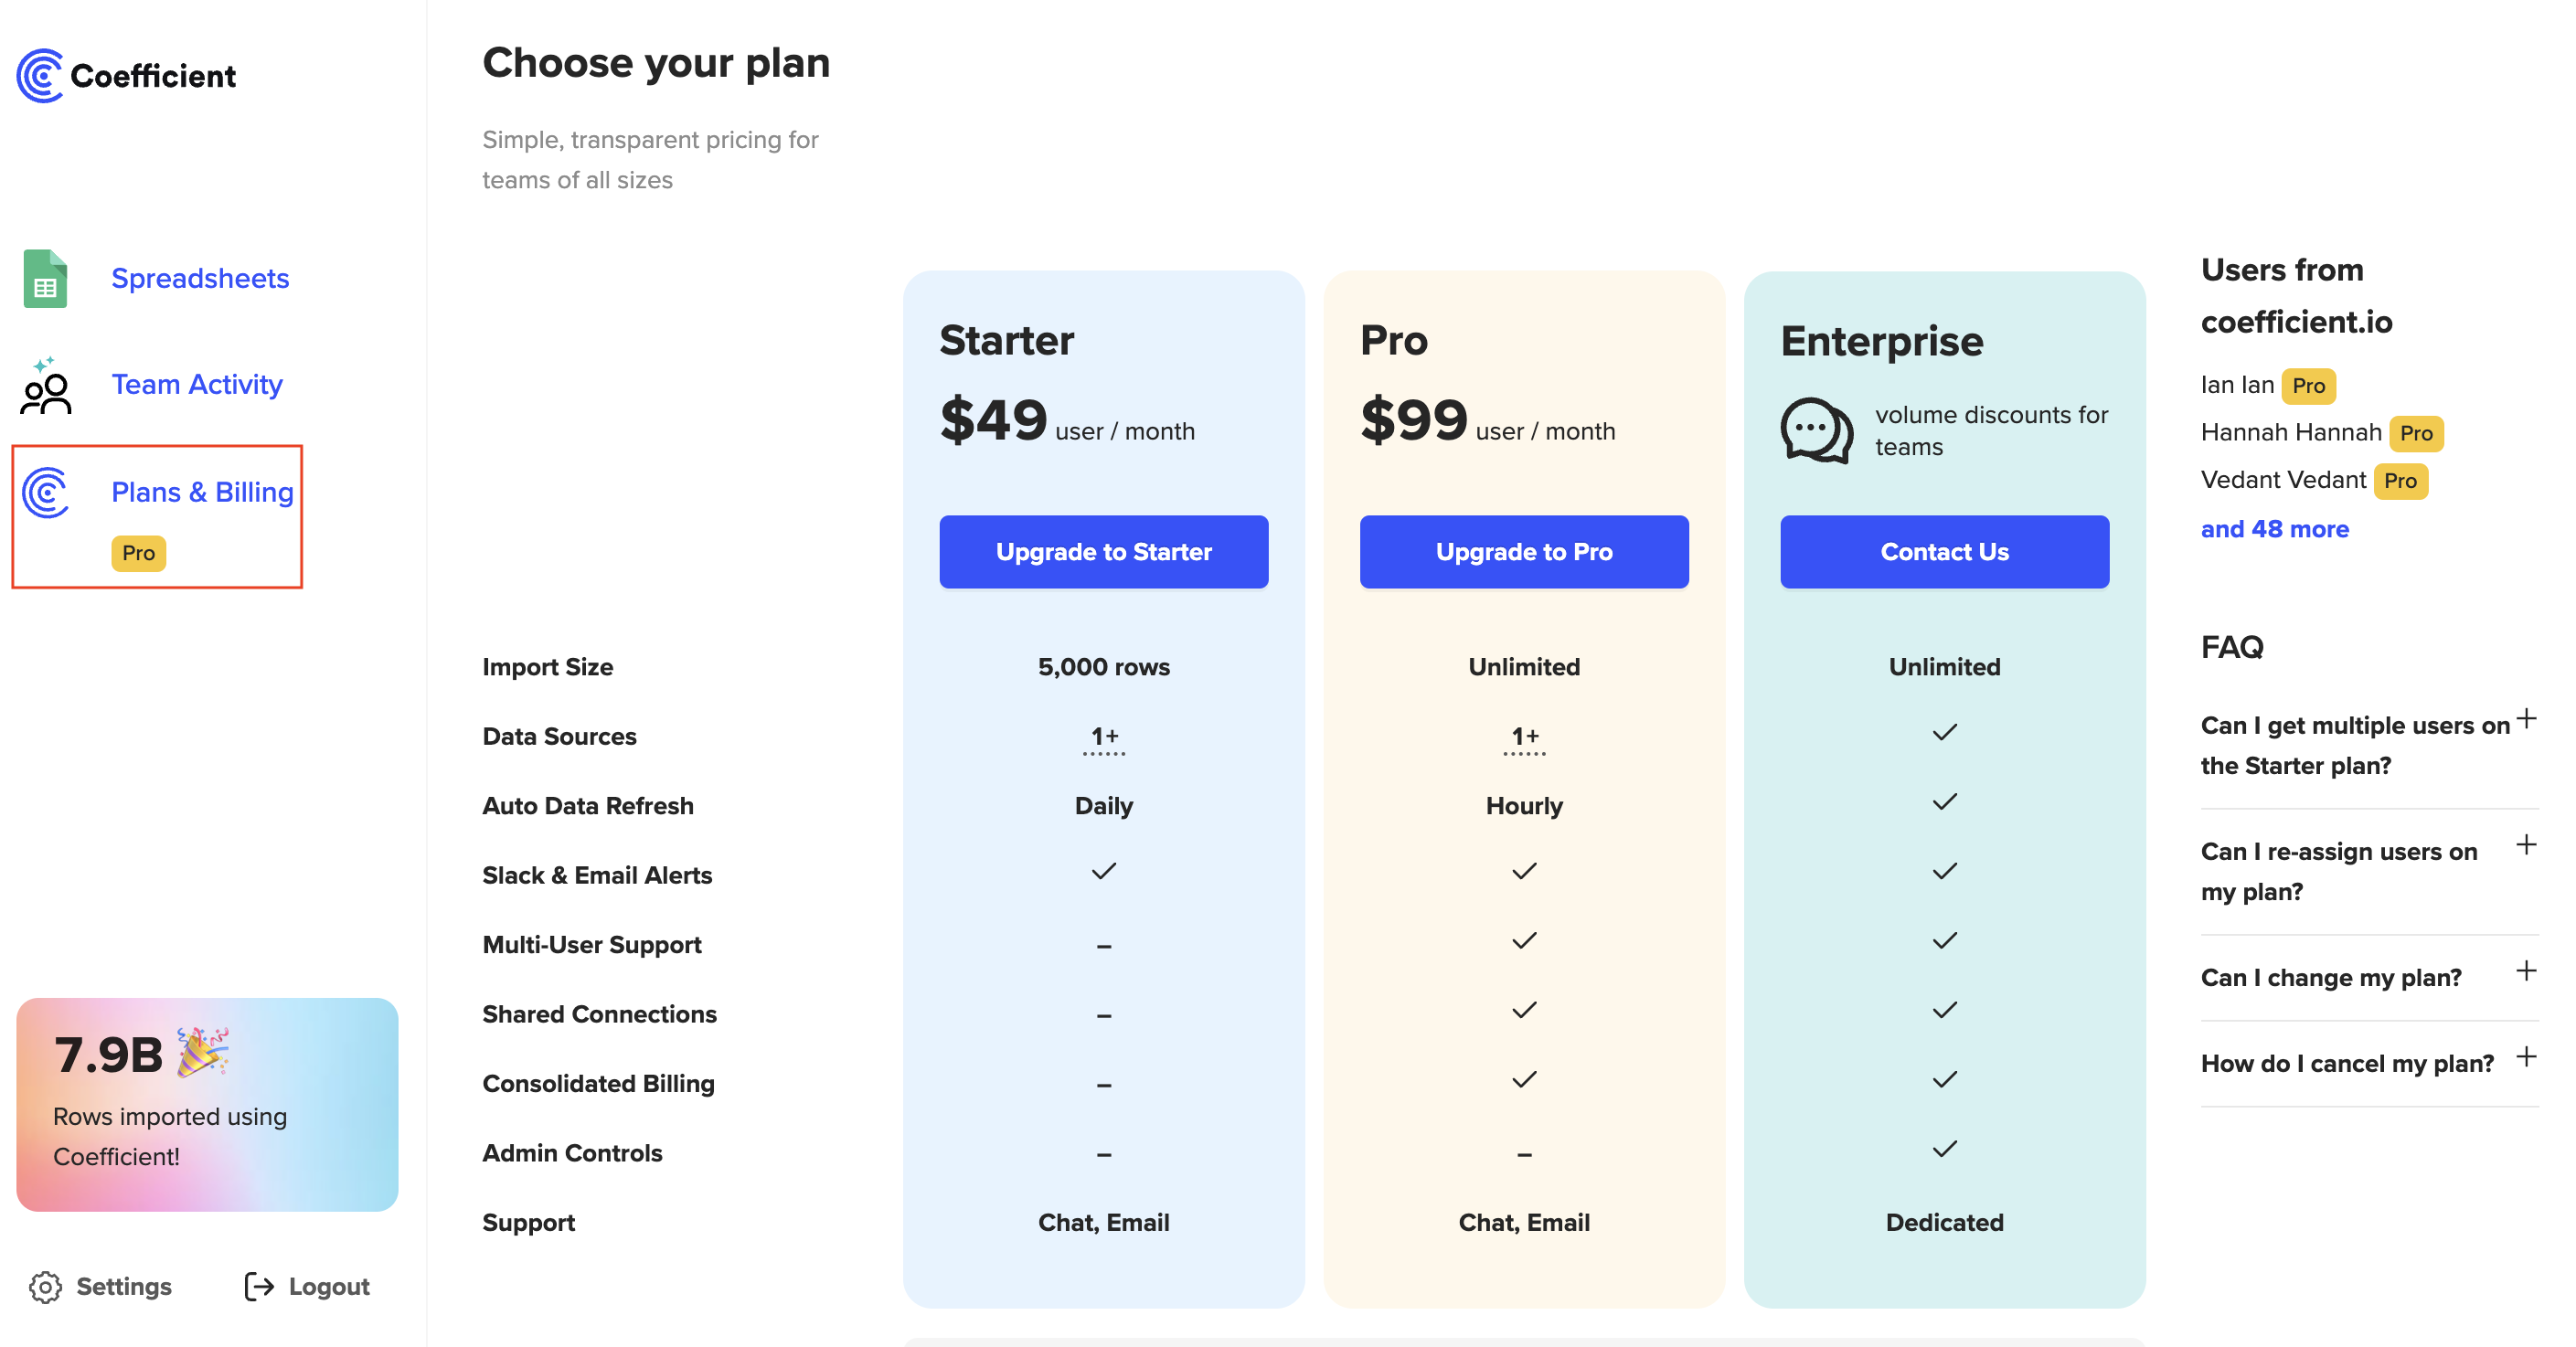Click the Plans & Billing spiral icon
This screenshot has width=2576, height=1347.
click(45, 492)
